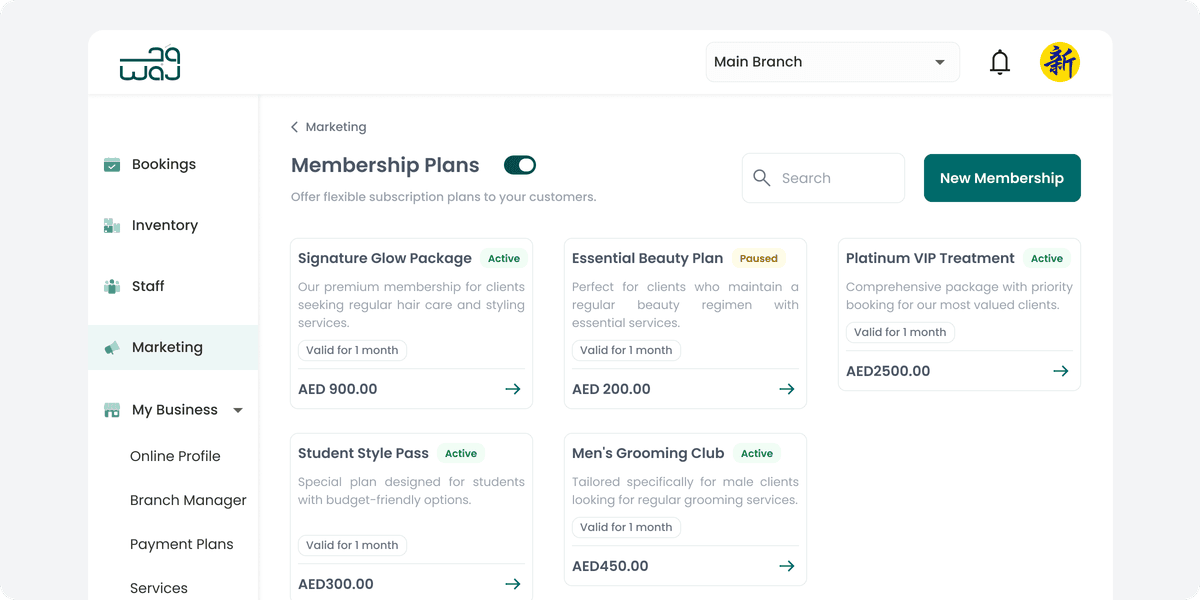The height and width of the screenshot is (600, 1200).
Task: Click the New Membership button
Action: 1002,177
